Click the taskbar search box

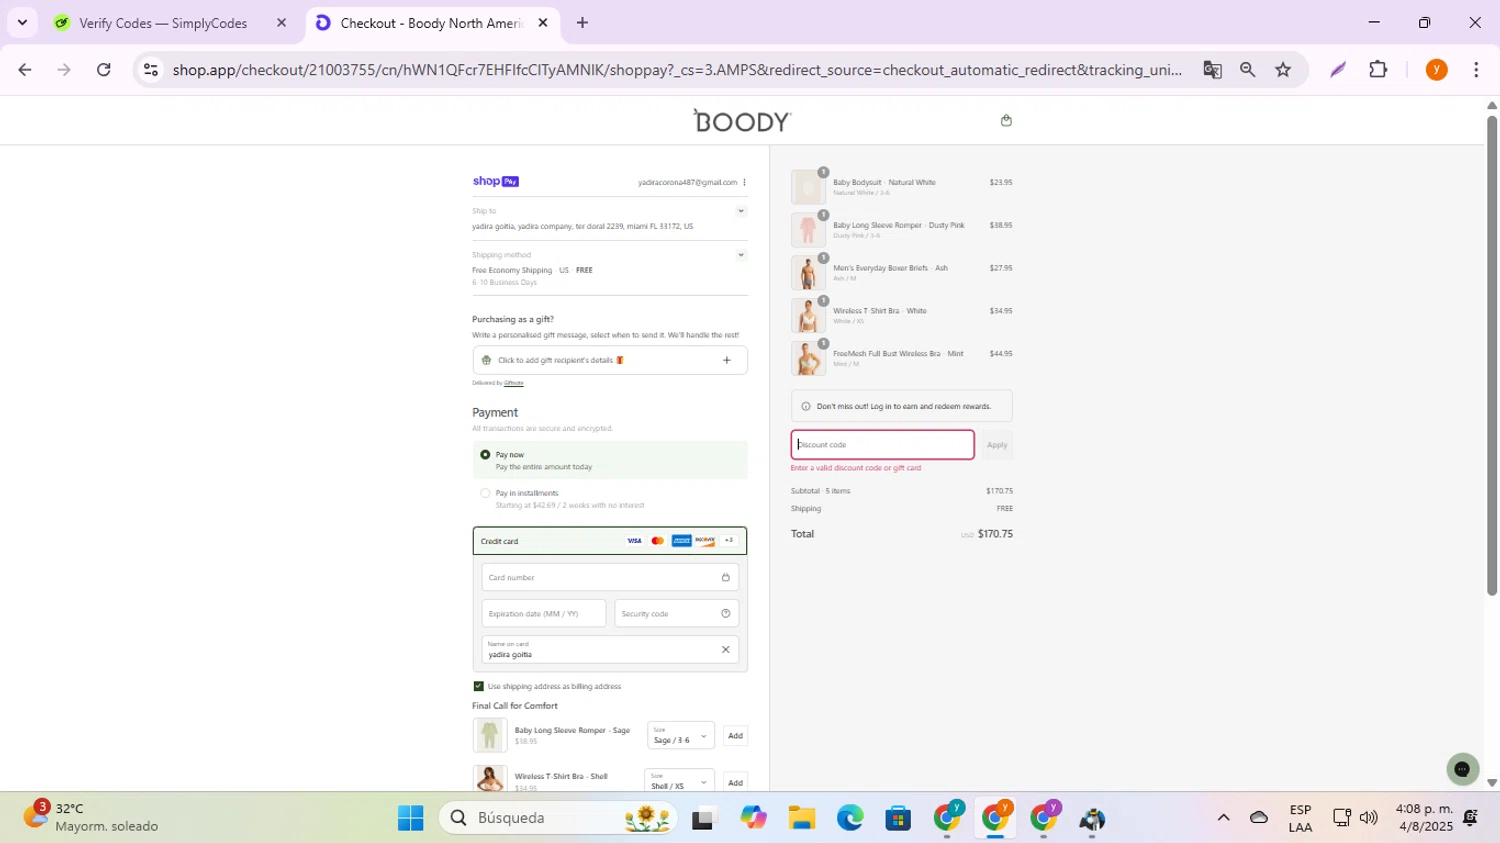(559, 818)
